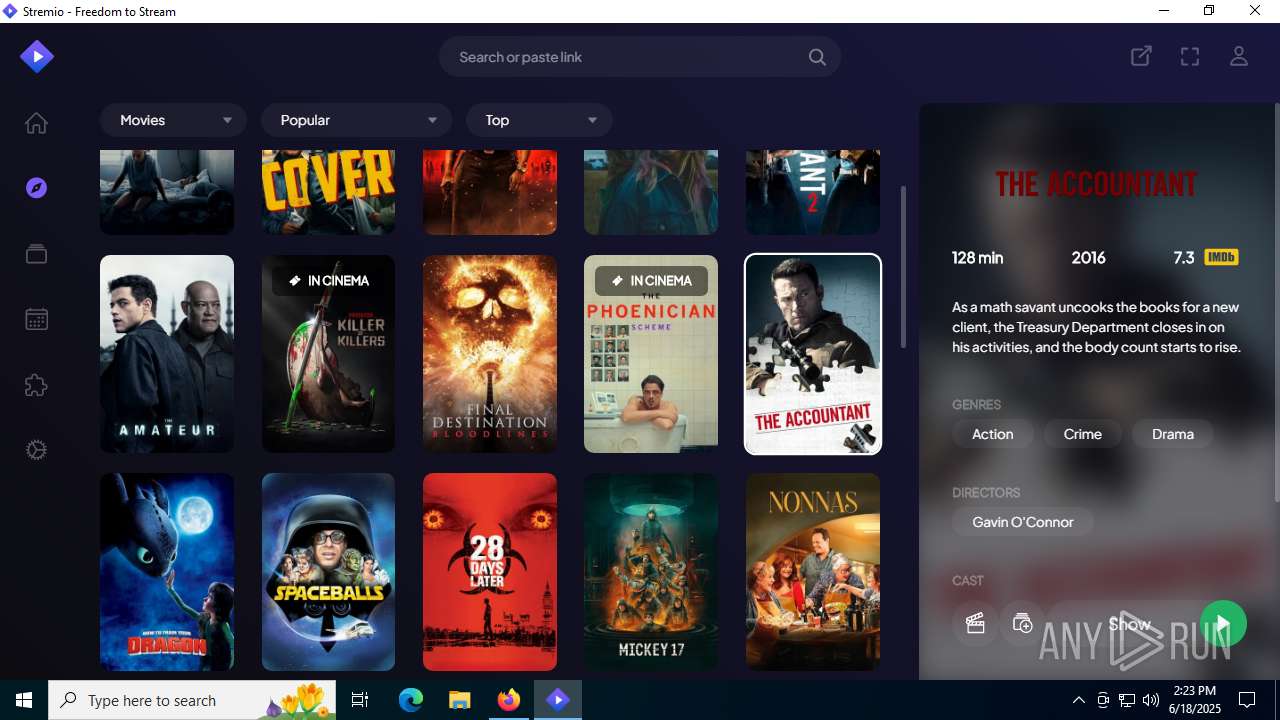Open the Settings gear icon
This screenshot has width=1280, height=720.
tap(36, 450)
